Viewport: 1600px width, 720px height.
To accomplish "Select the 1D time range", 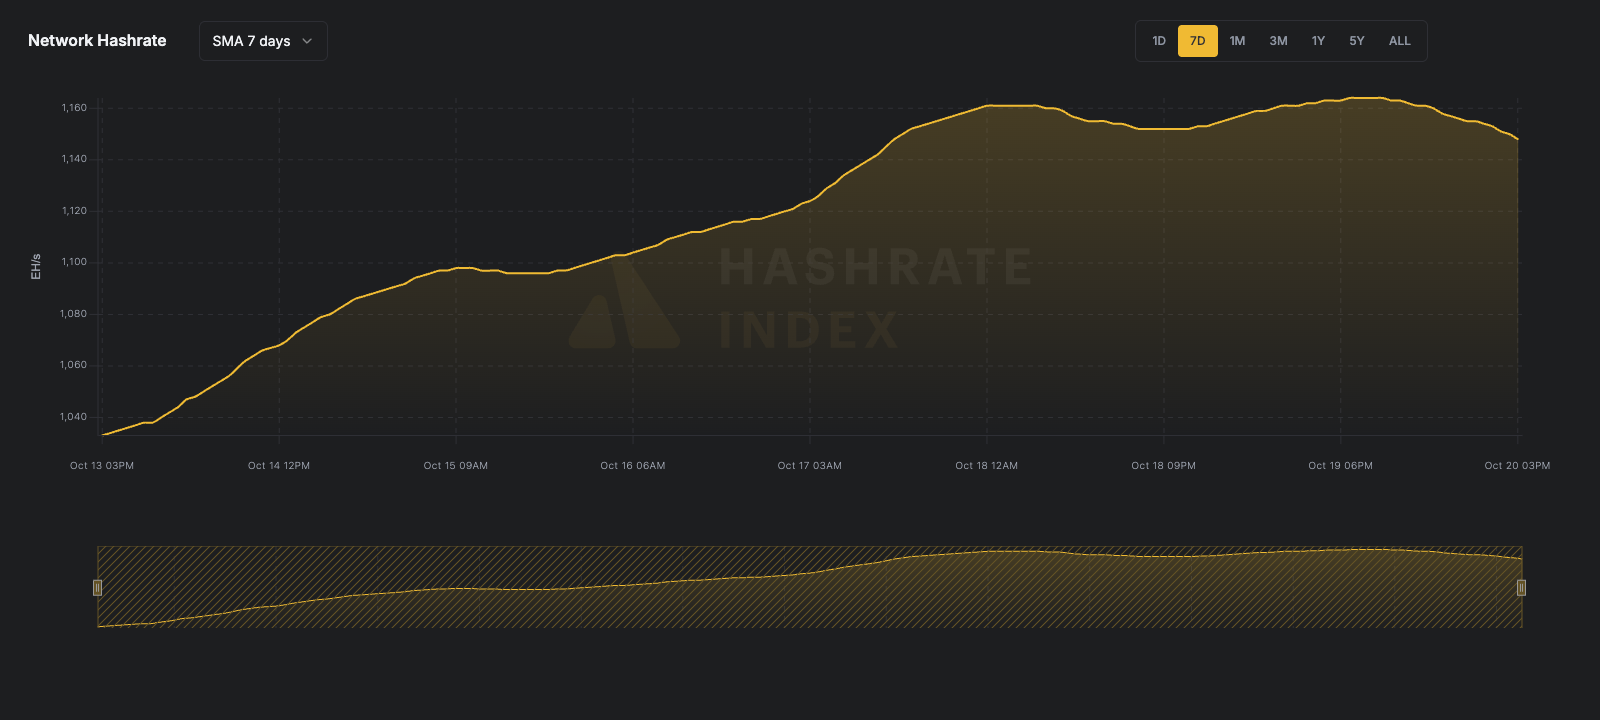I will [x=1159, y=41].
